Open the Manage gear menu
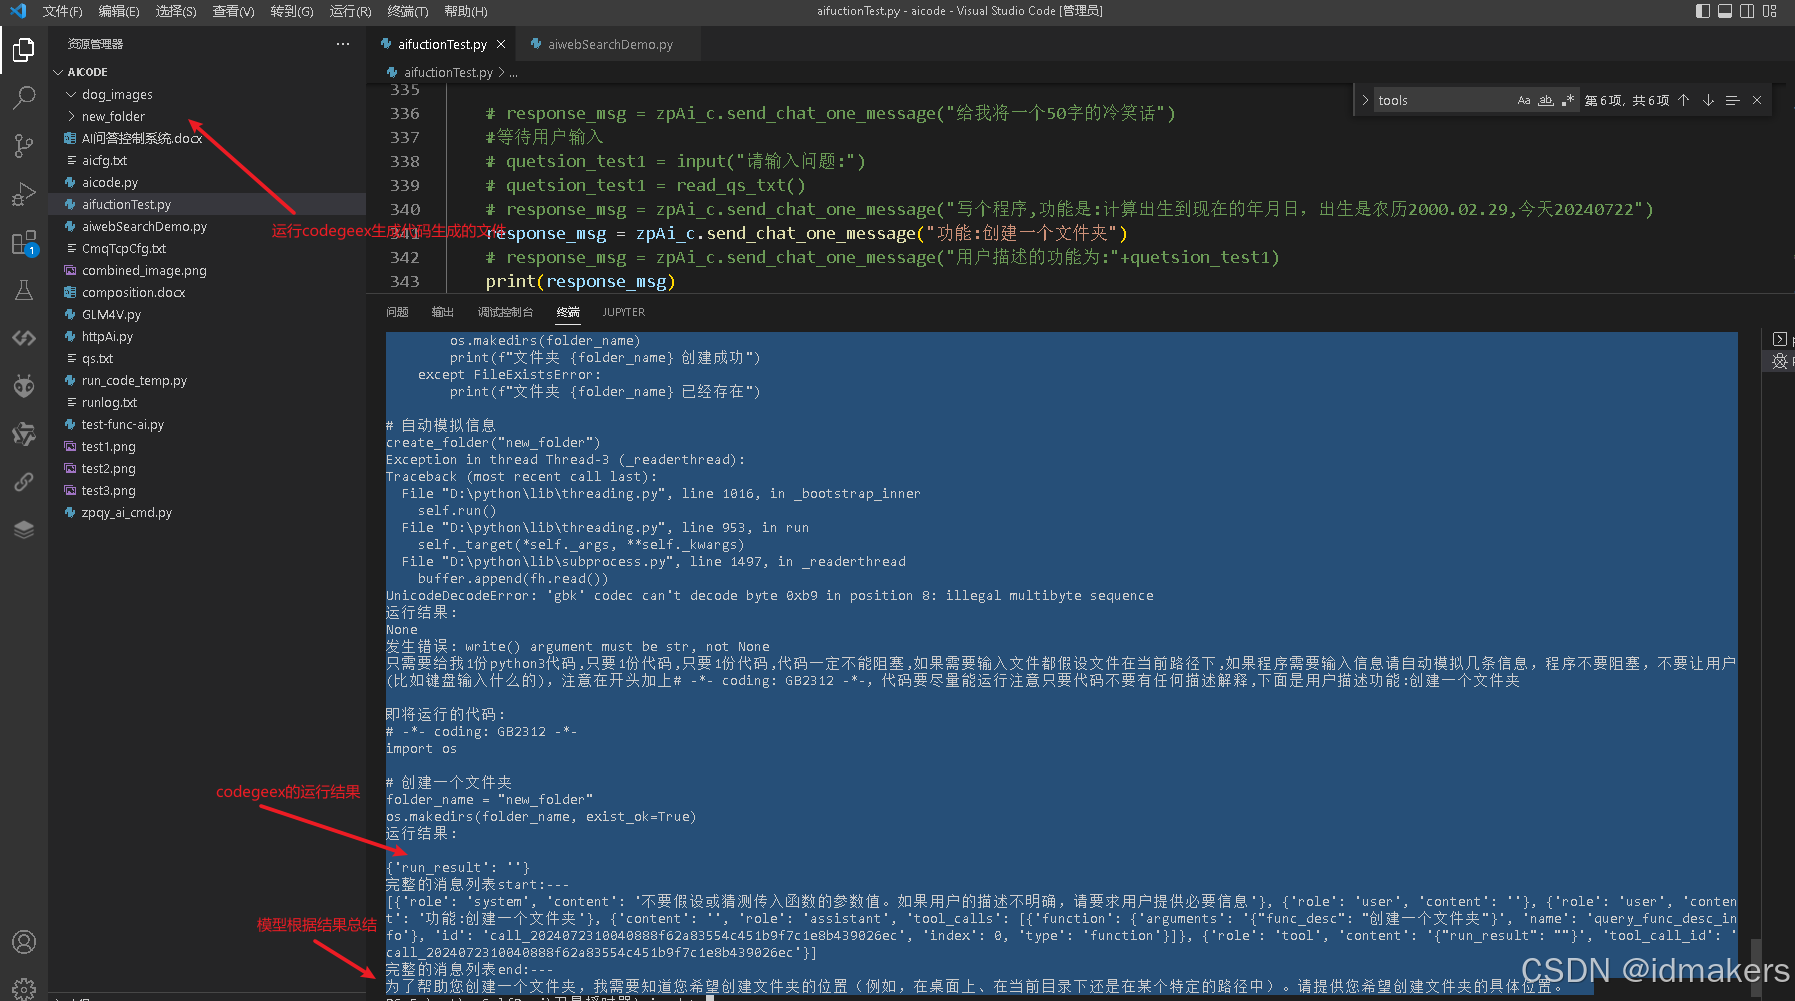This screenshot has height=1001, width=1795. (x=24, y=988)
